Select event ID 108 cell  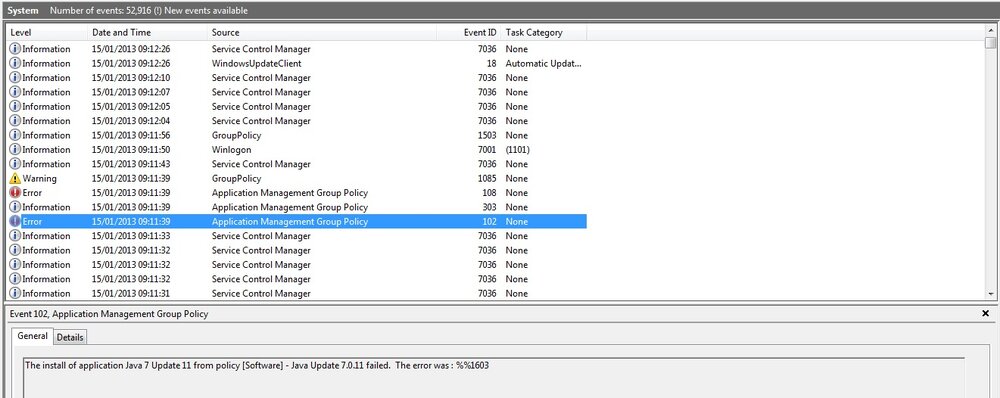pyautogui.click(x=489, y=193)
